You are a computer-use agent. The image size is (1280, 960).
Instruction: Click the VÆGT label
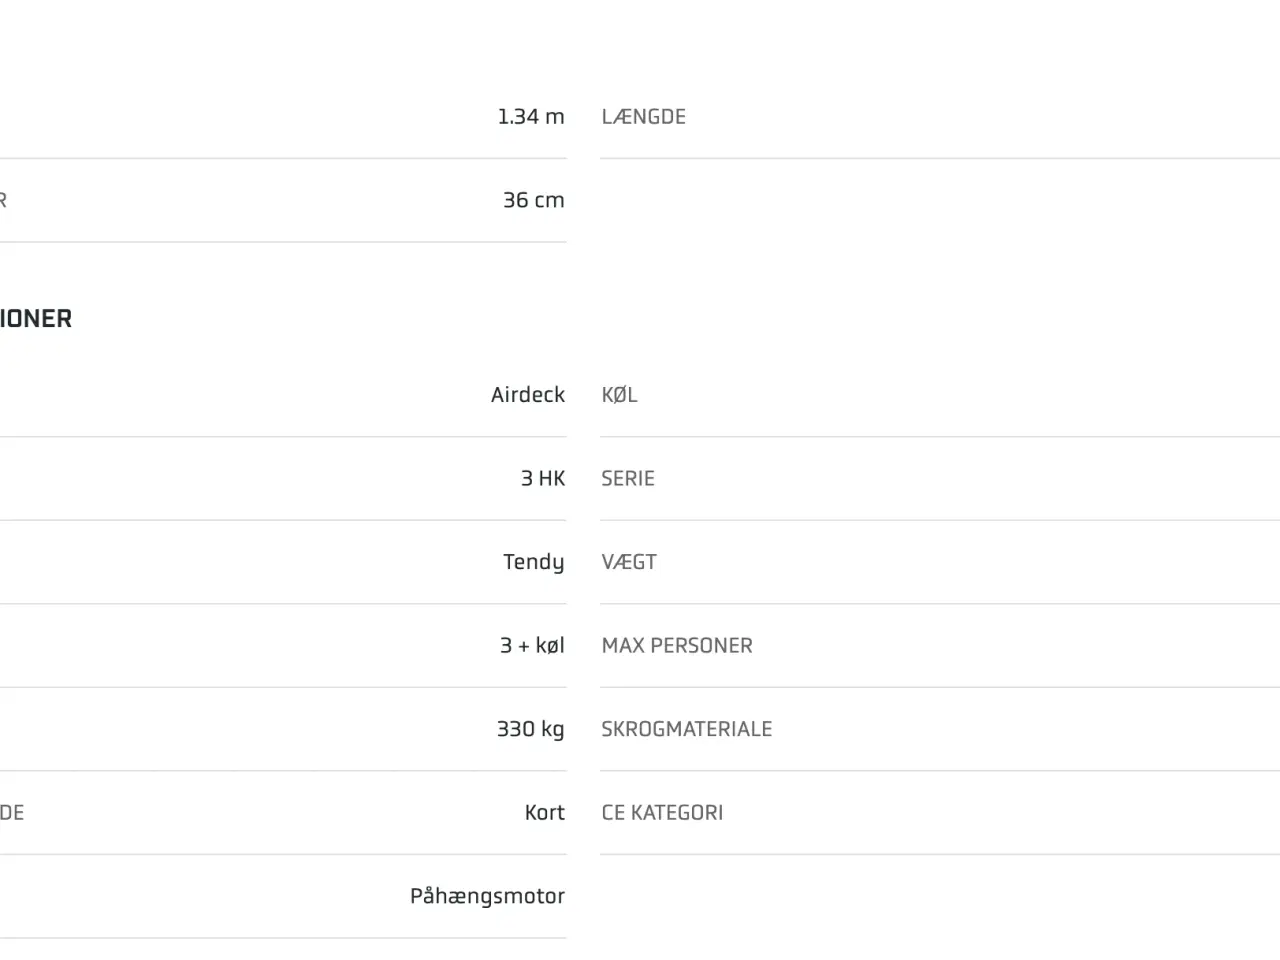(629, 562)
